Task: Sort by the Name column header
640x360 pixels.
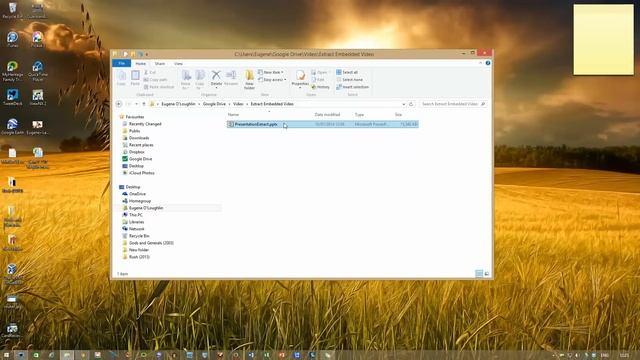Action: coord(233,115)
